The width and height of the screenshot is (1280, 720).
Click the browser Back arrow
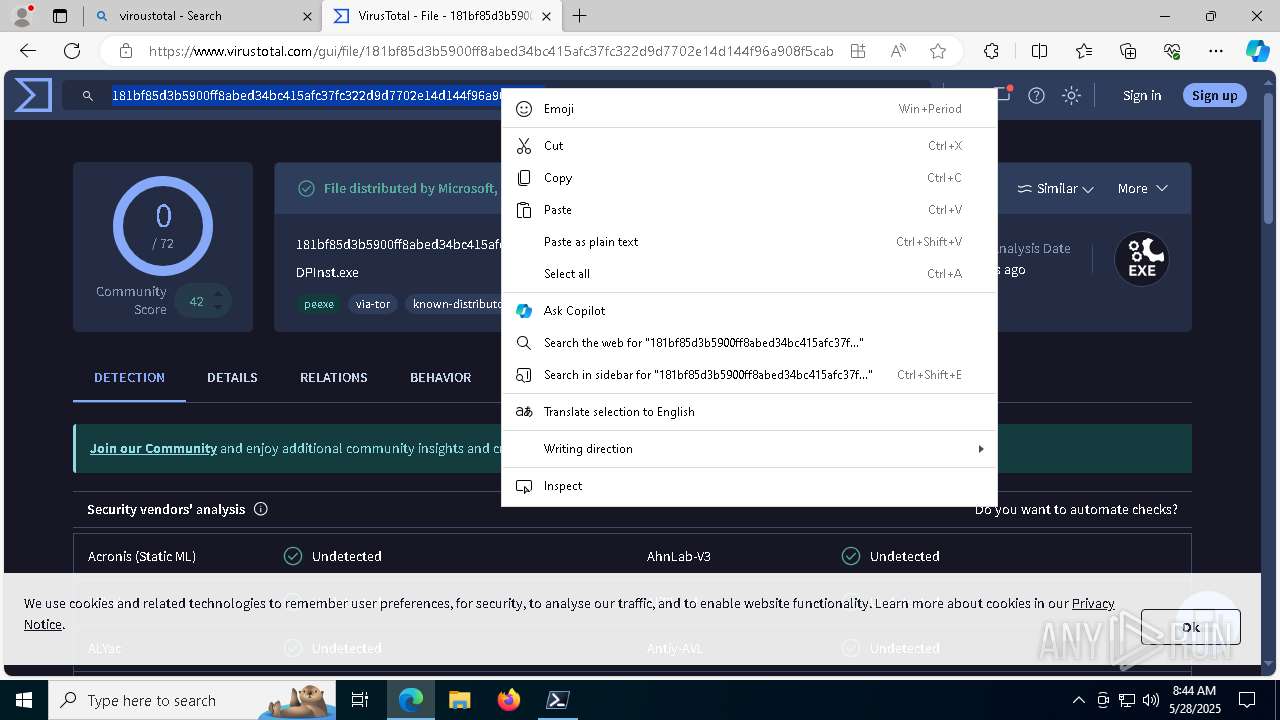tap(28, 51)
